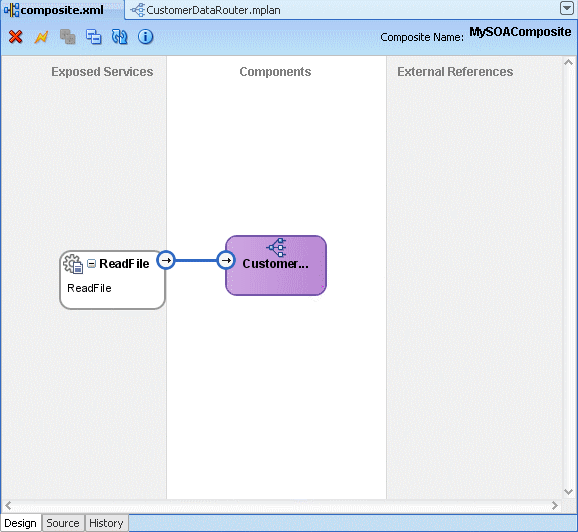Collapse the ReadFile service box

(x=91, y=263)
